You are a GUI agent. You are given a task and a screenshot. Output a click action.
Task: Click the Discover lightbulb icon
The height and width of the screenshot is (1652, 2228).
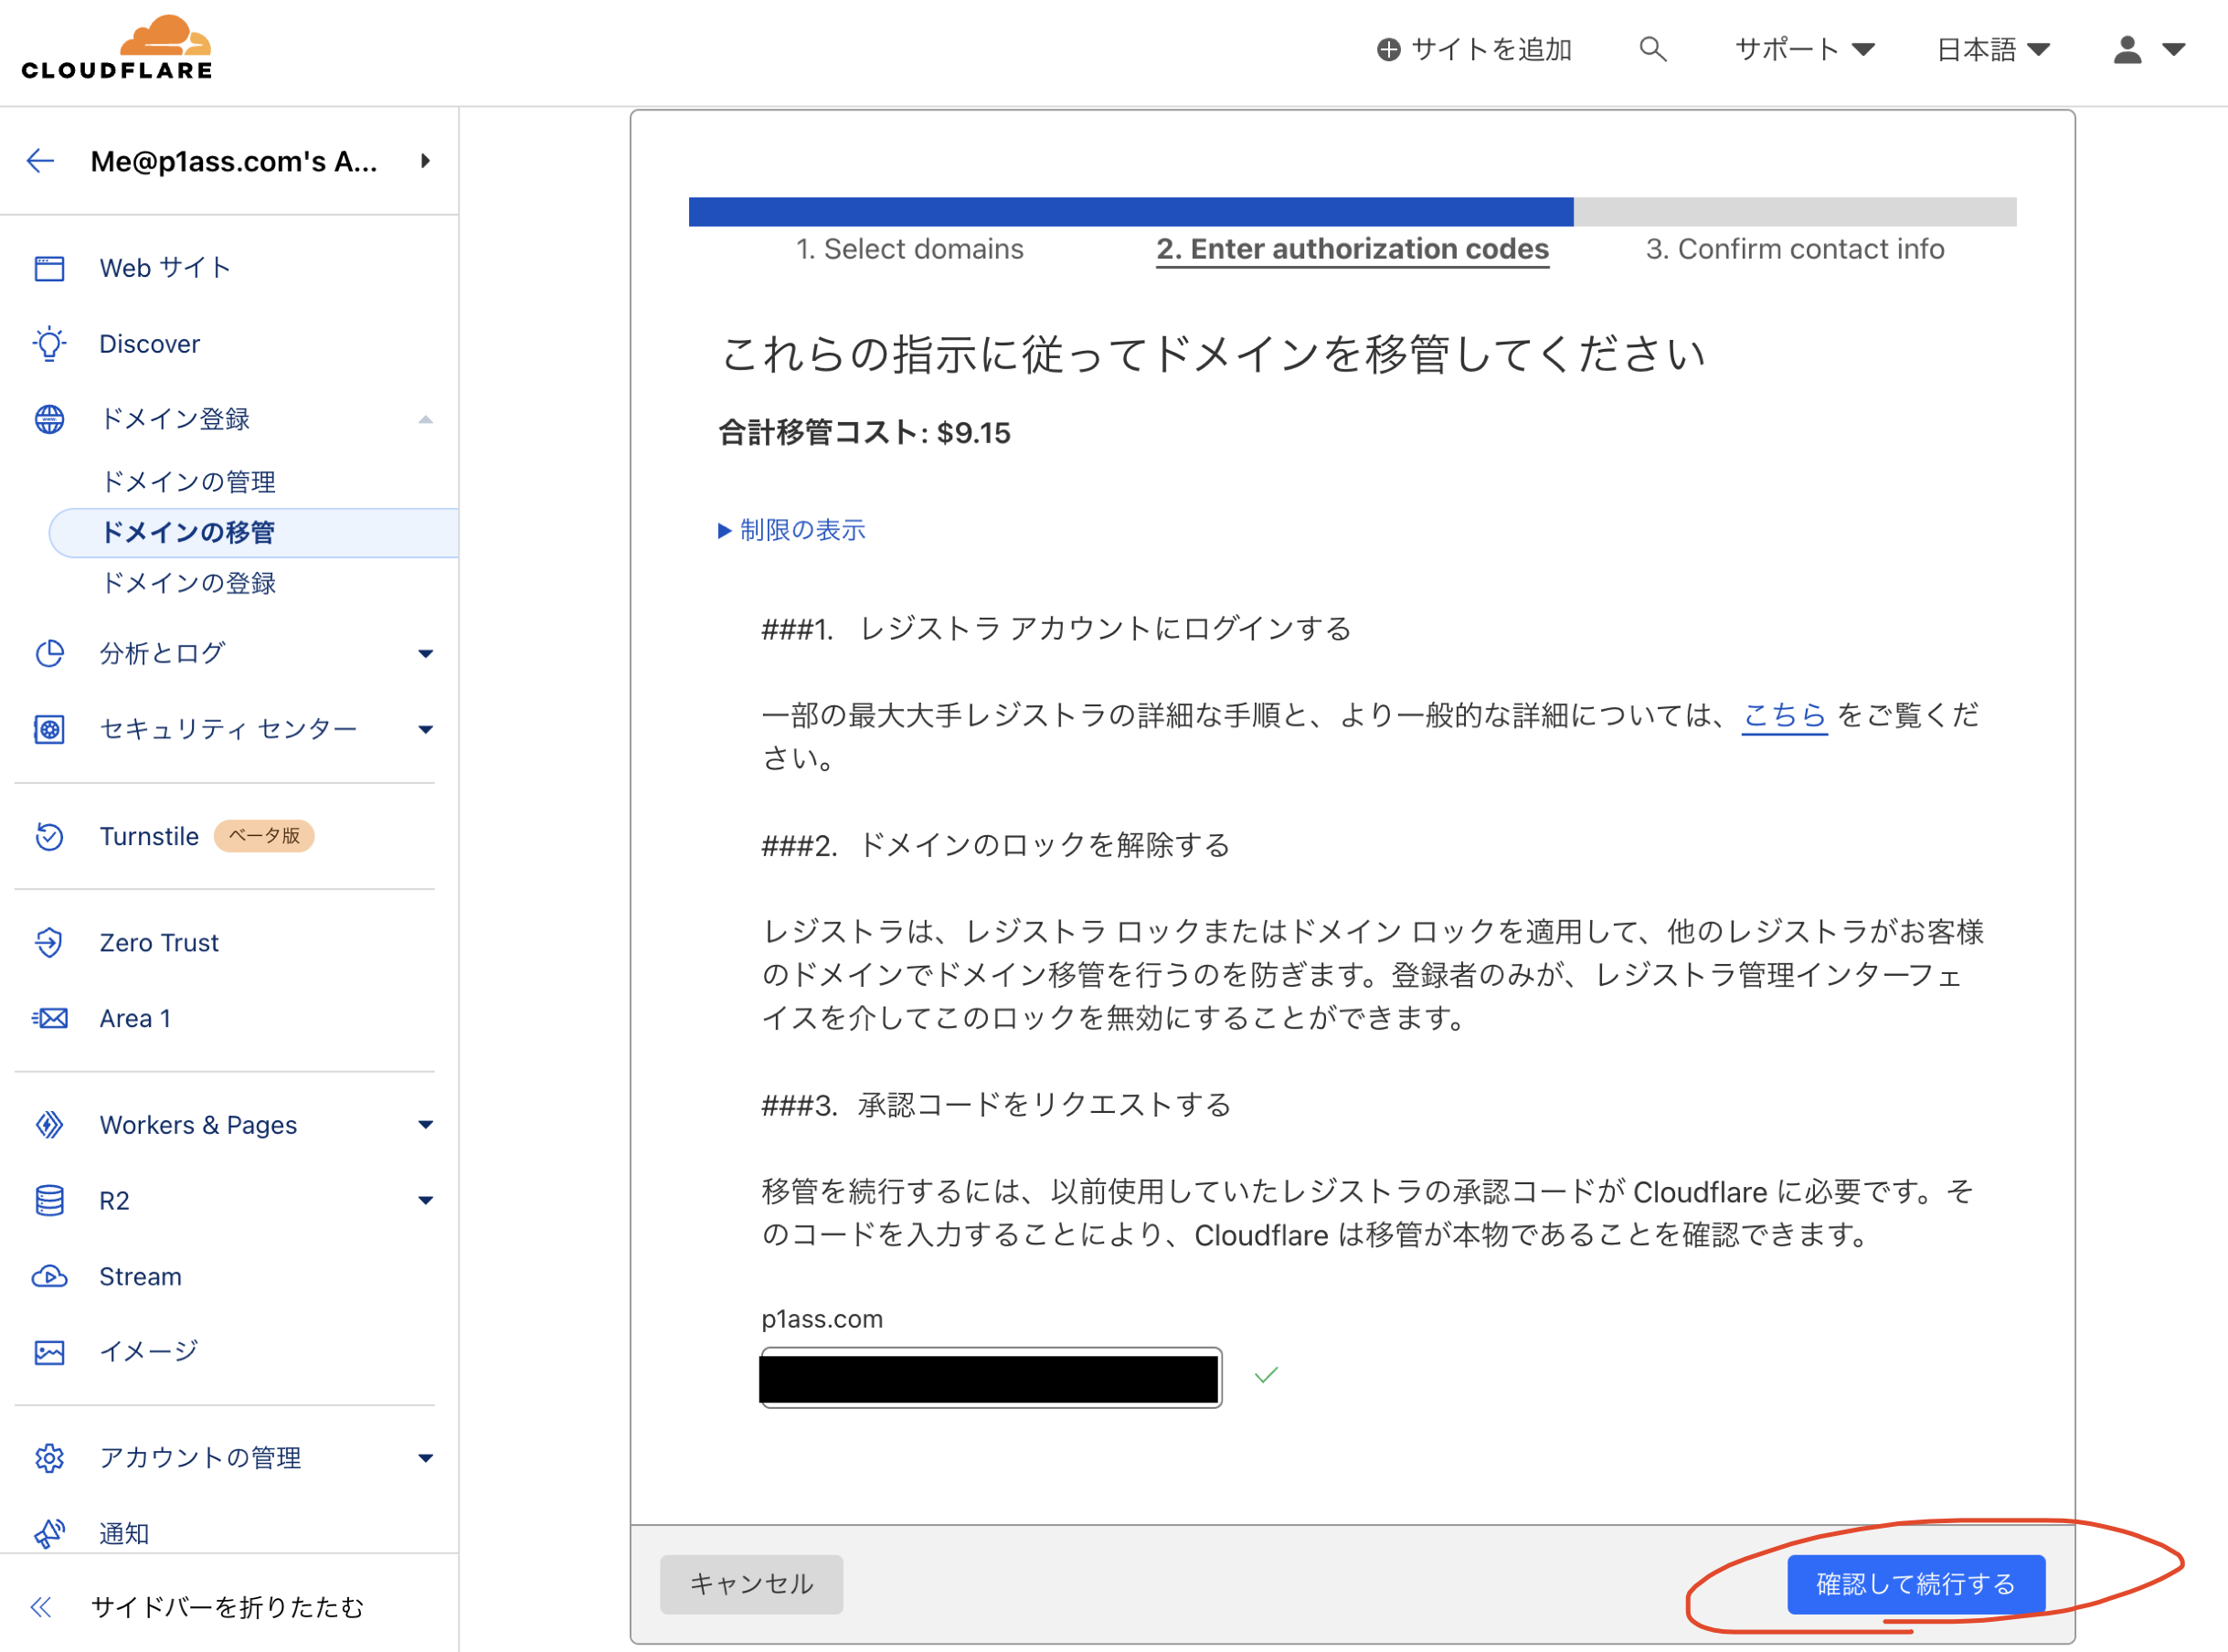click(49, 344)
